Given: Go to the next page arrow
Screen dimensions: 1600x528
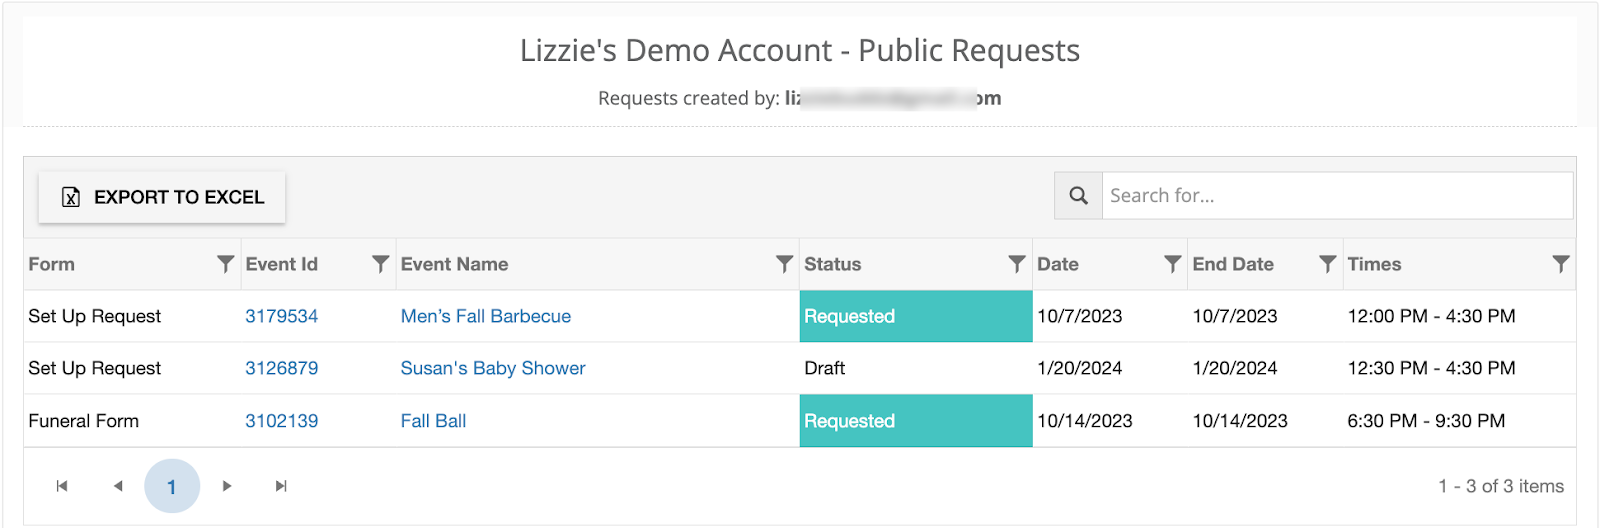Looking at the screenshot, I should [x=227, y=486].
